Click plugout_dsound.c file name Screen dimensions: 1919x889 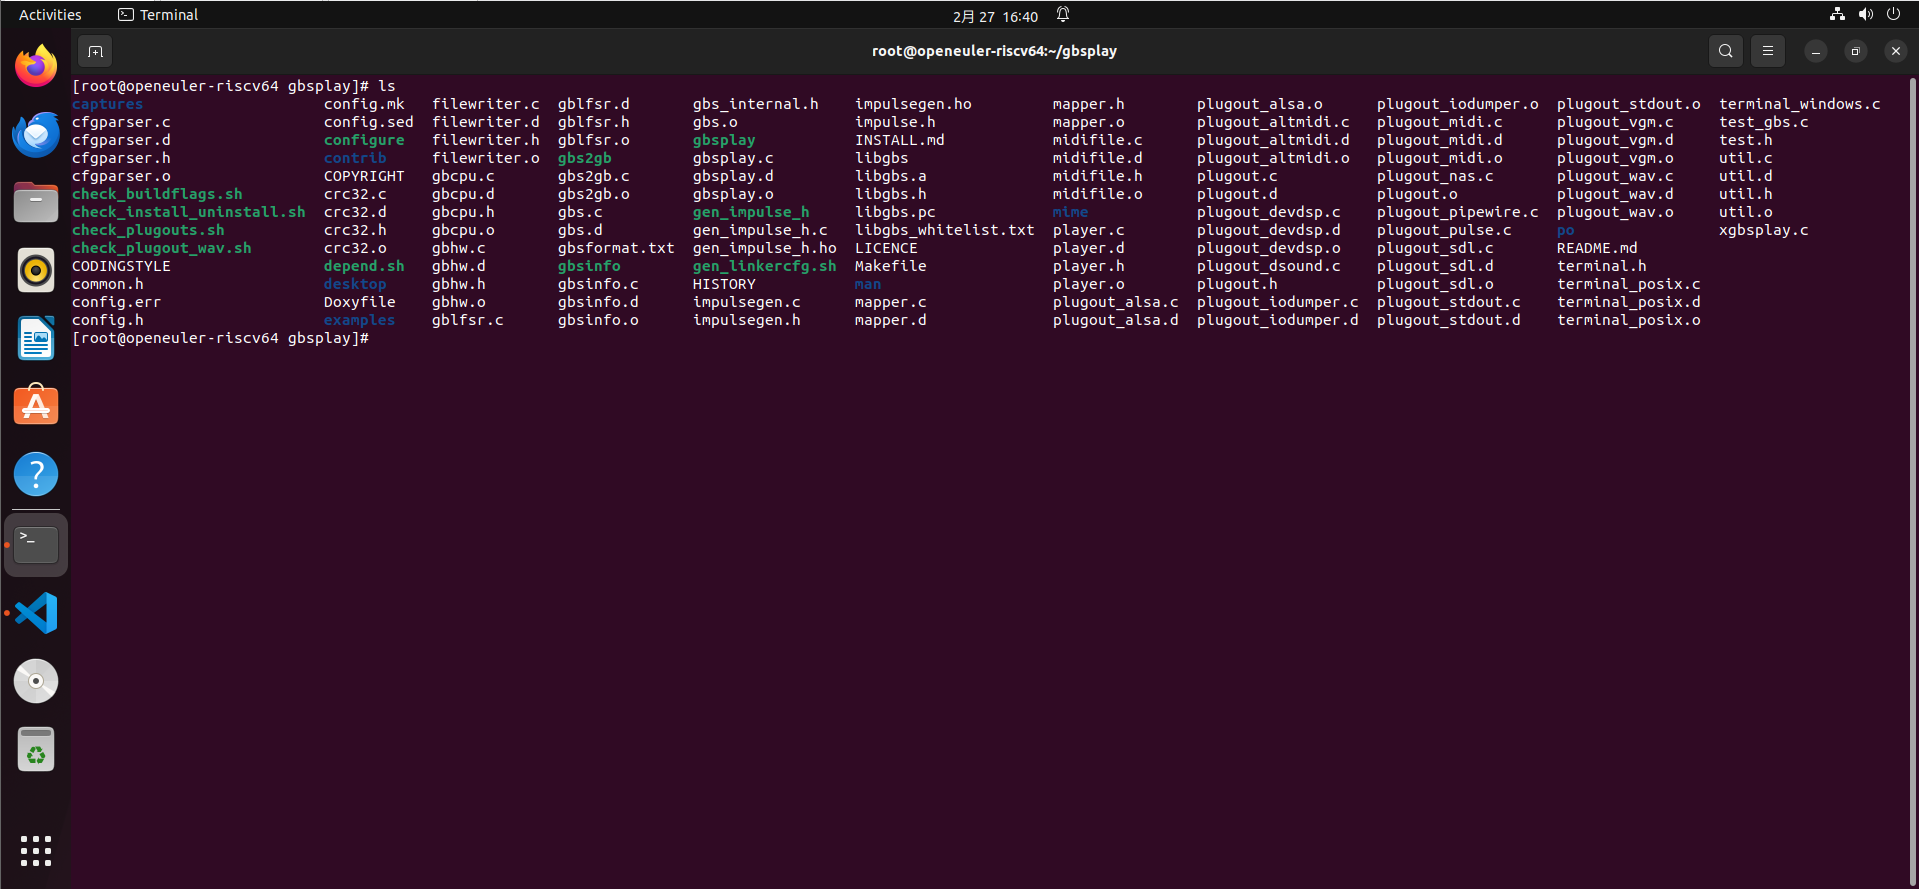(x=1269, y=266)
